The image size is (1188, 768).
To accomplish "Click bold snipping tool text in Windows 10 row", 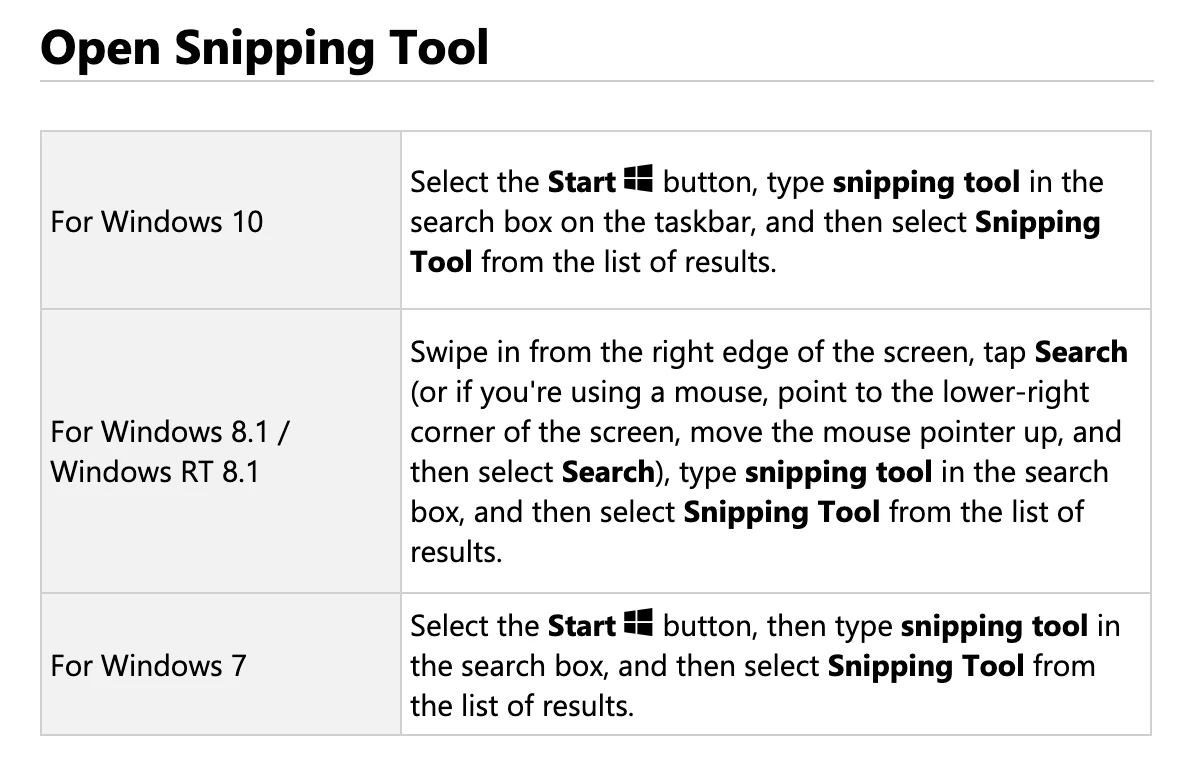I will 926,183.
